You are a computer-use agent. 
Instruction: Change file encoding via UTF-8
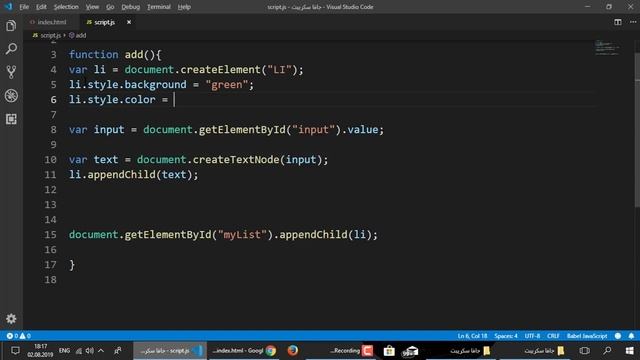click(532, 336)
